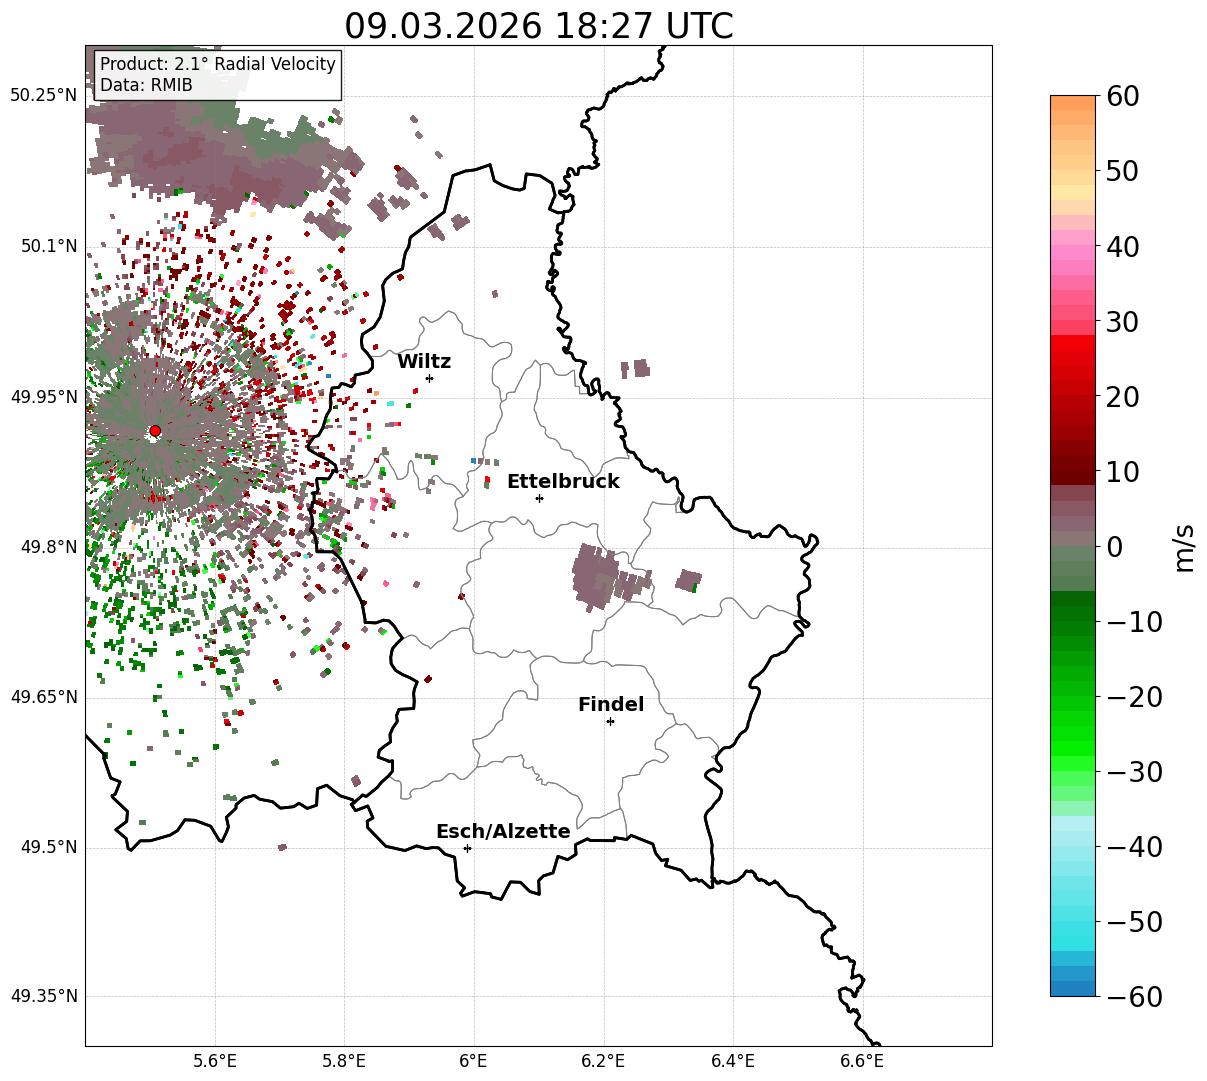Click the Ettelbruck station cross marker
Screen dimensions: 1207x1081
(x=539, y=498)
